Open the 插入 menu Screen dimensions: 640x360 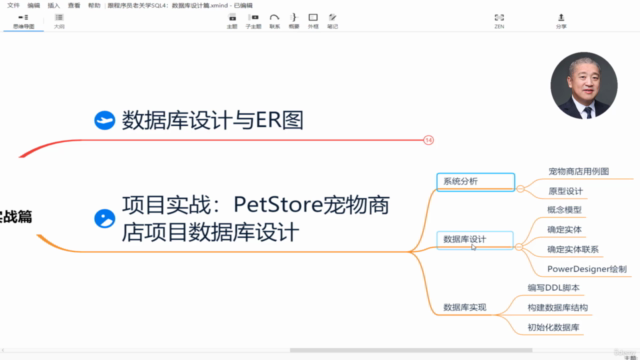[53, 5]
